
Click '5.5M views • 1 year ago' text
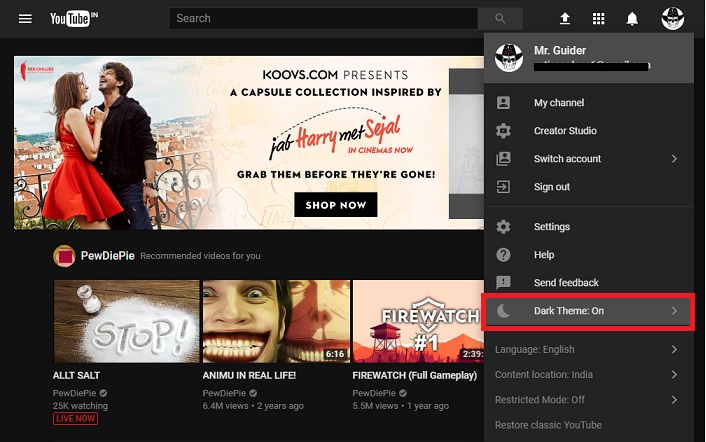pos(401,406)
